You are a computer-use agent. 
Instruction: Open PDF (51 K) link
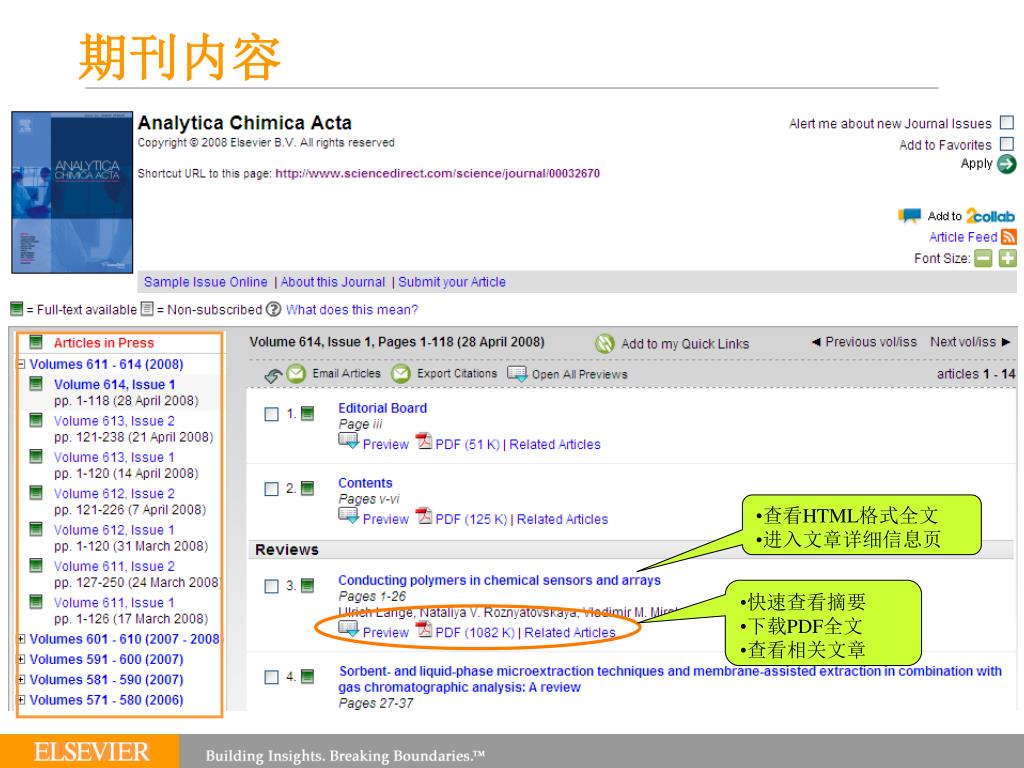pyautogui.click(x=468, y=444)
